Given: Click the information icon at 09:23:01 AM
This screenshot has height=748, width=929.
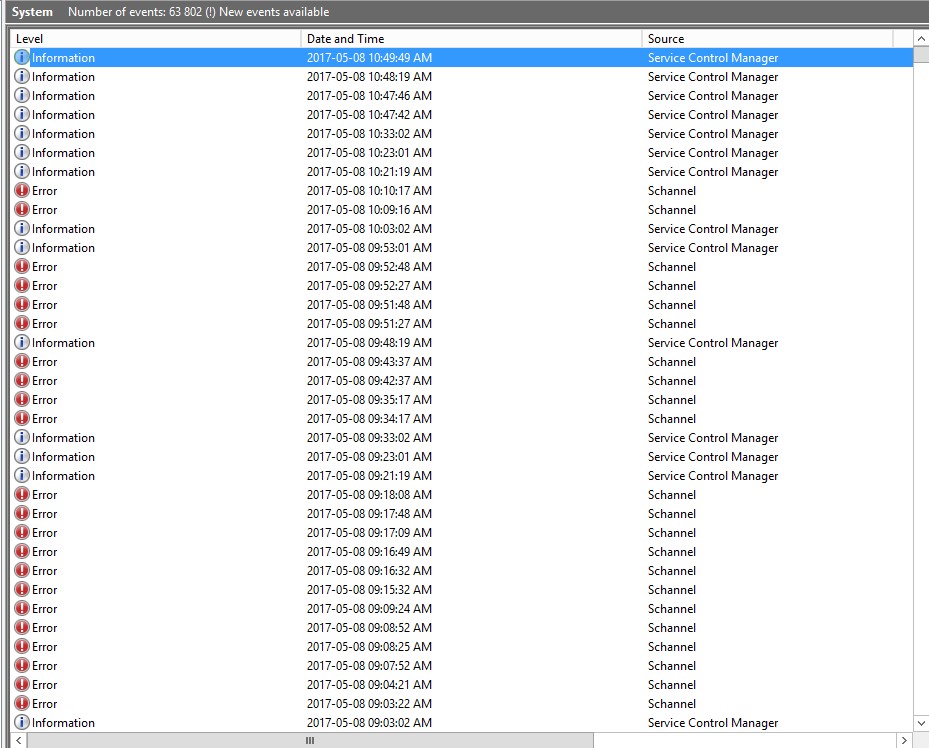Looking at the screenshot, I should pyautogui.click(x=22, y=456).
